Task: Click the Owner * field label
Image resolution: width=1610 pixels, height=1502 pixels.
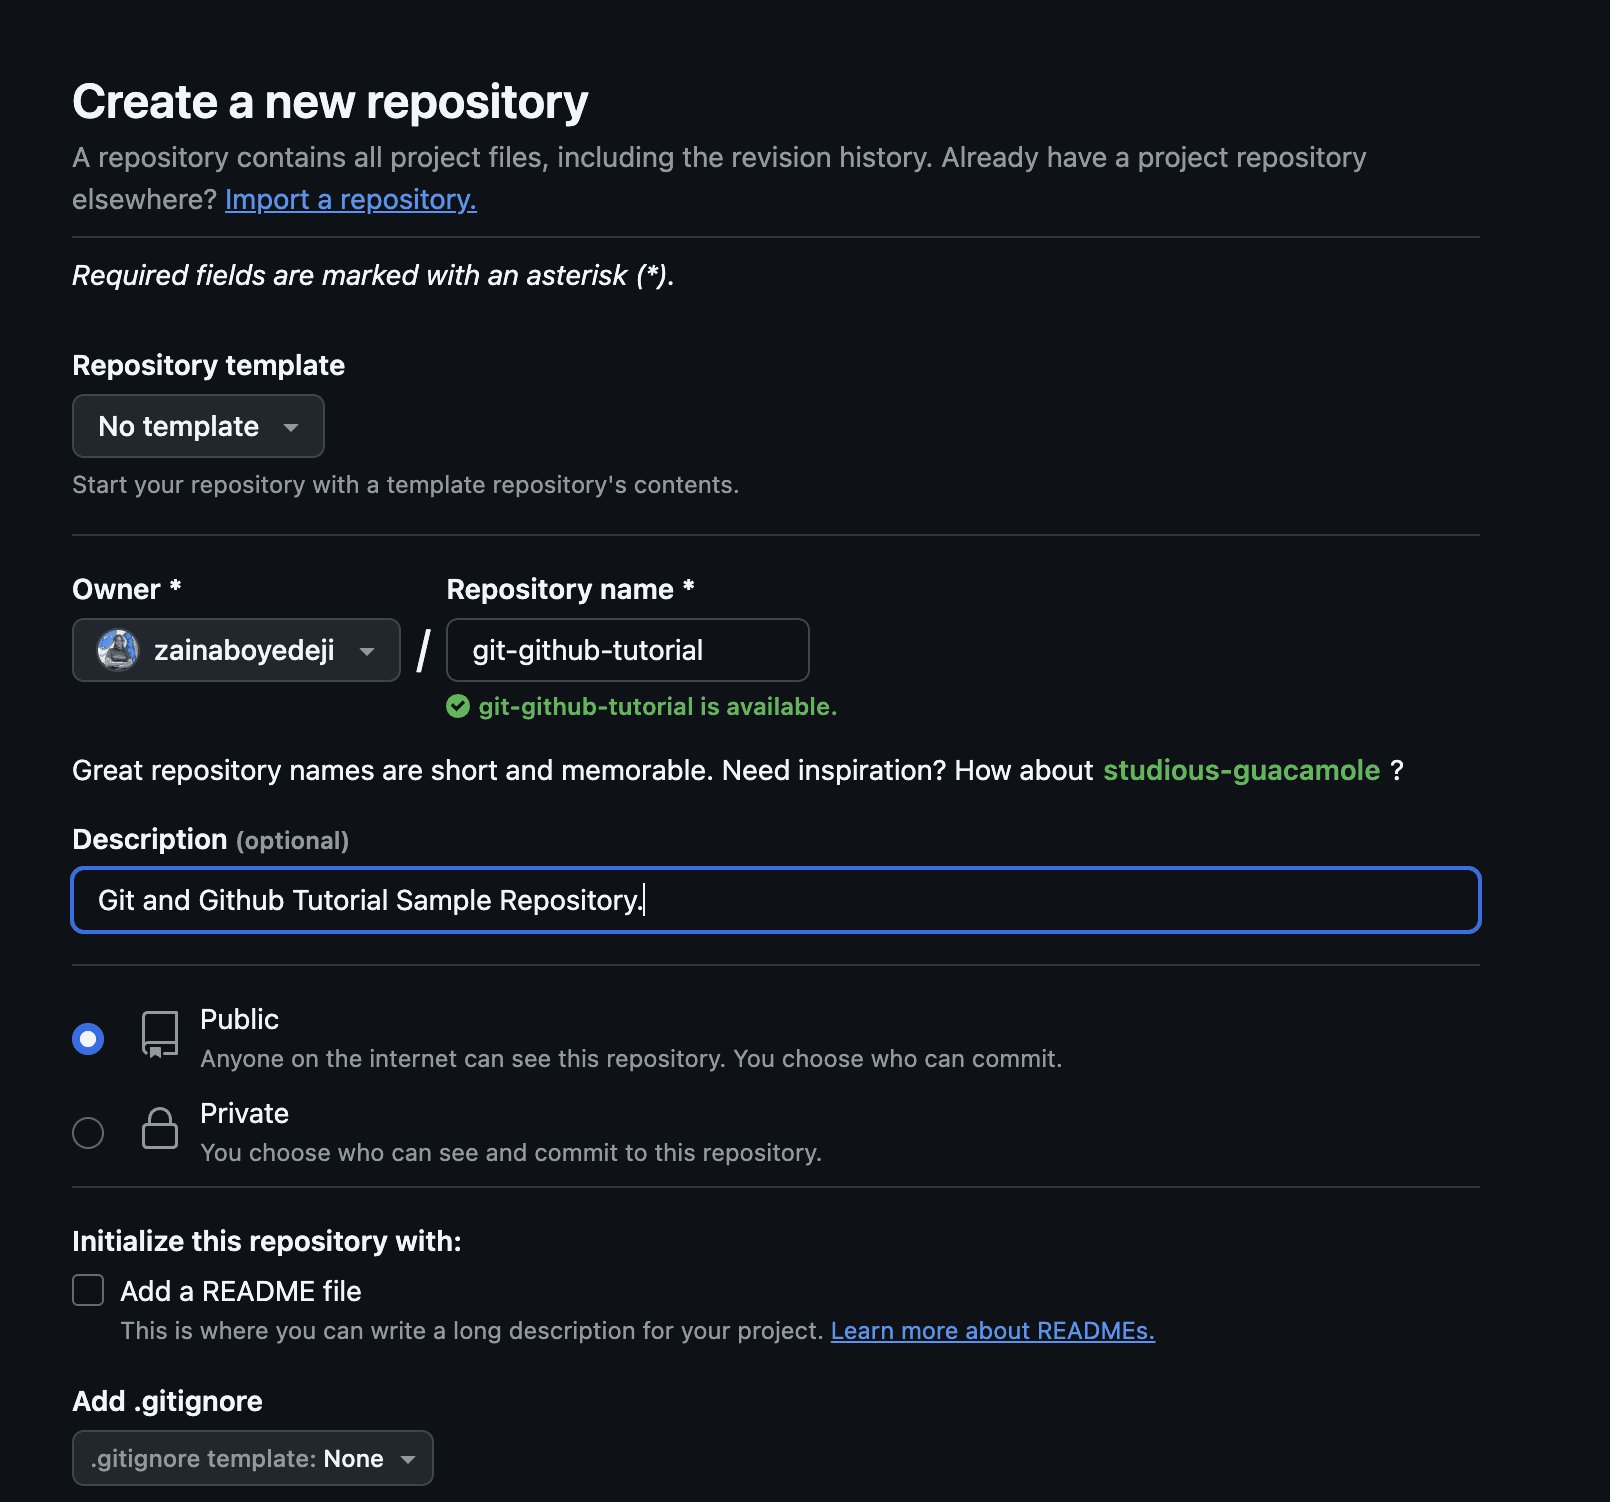Action: (x=127, y=589)
